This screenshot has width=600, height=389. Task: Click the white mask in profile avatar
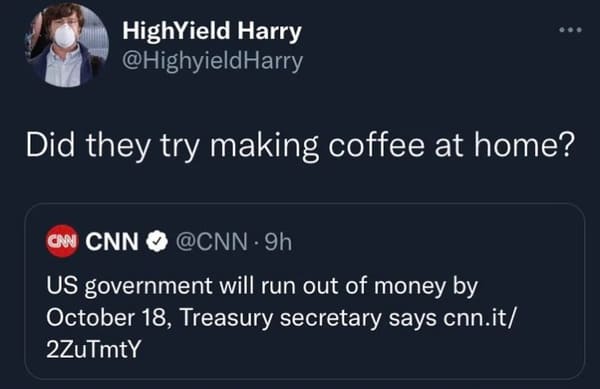(65, 36)
